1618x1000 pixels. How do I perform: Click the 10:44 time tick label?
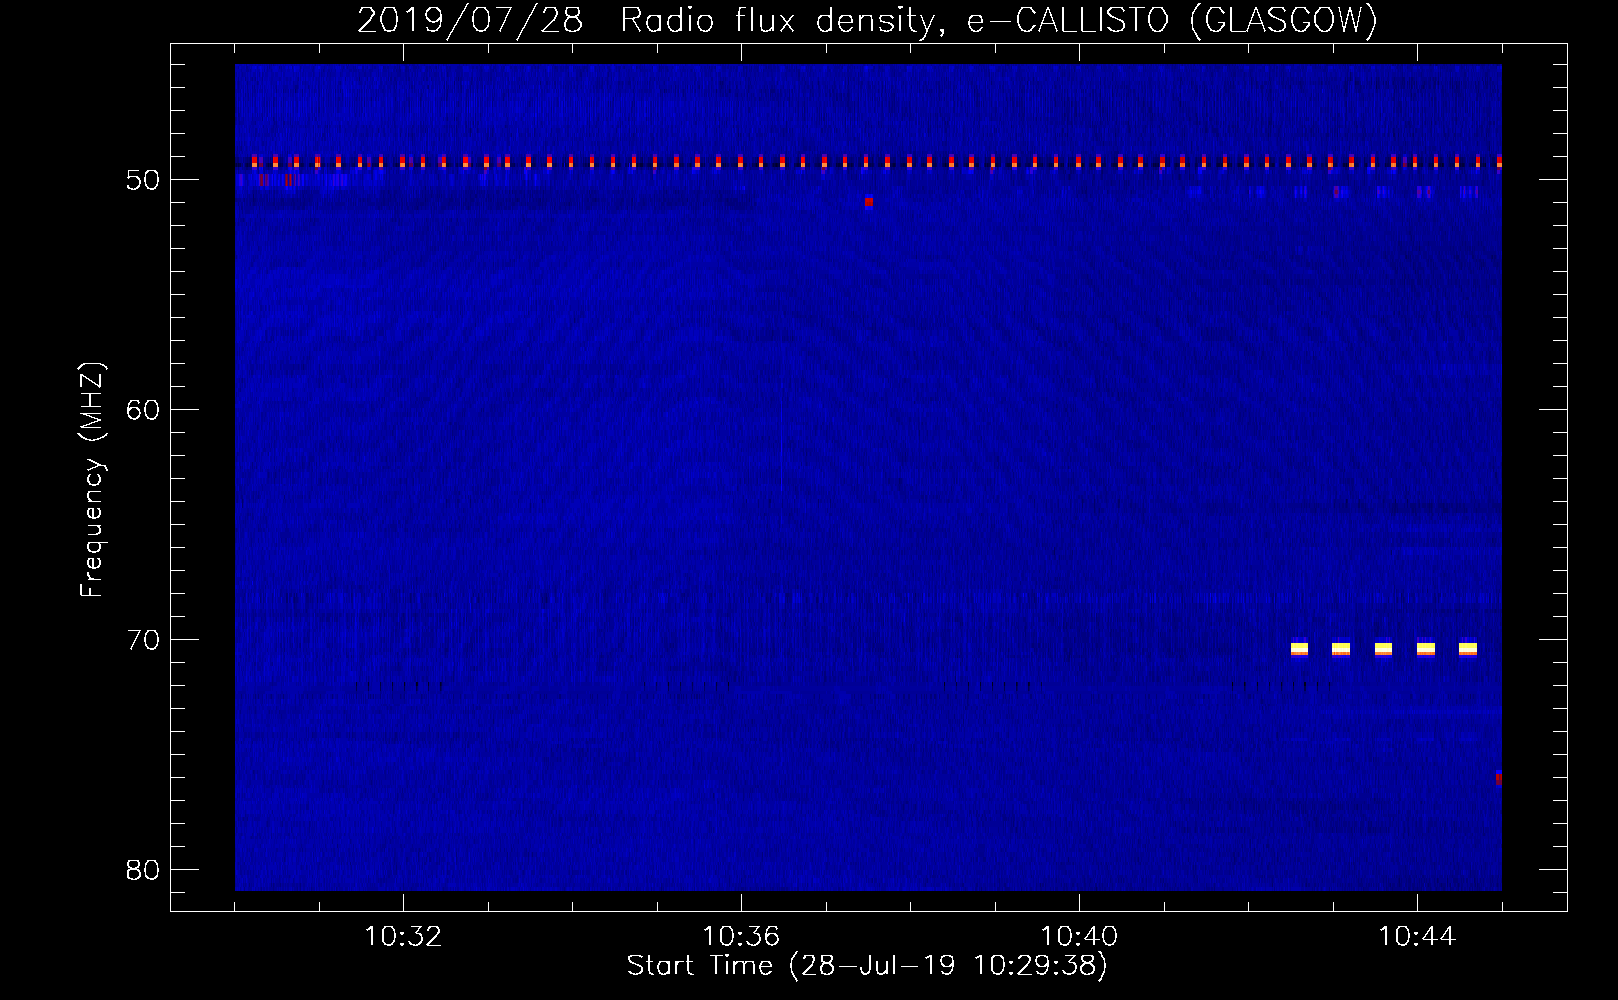pos(1417,937)
